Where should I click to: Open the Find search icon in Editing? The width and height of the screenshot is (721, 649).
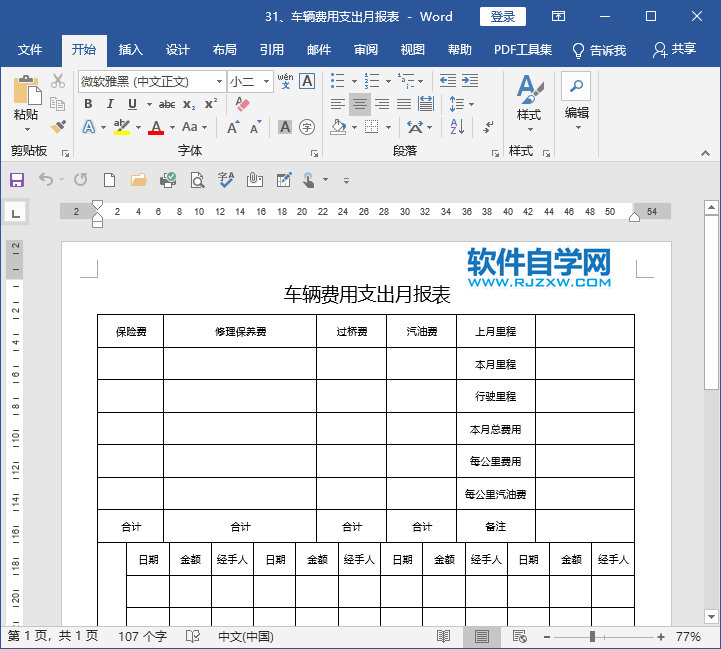[x=576, y=86]
